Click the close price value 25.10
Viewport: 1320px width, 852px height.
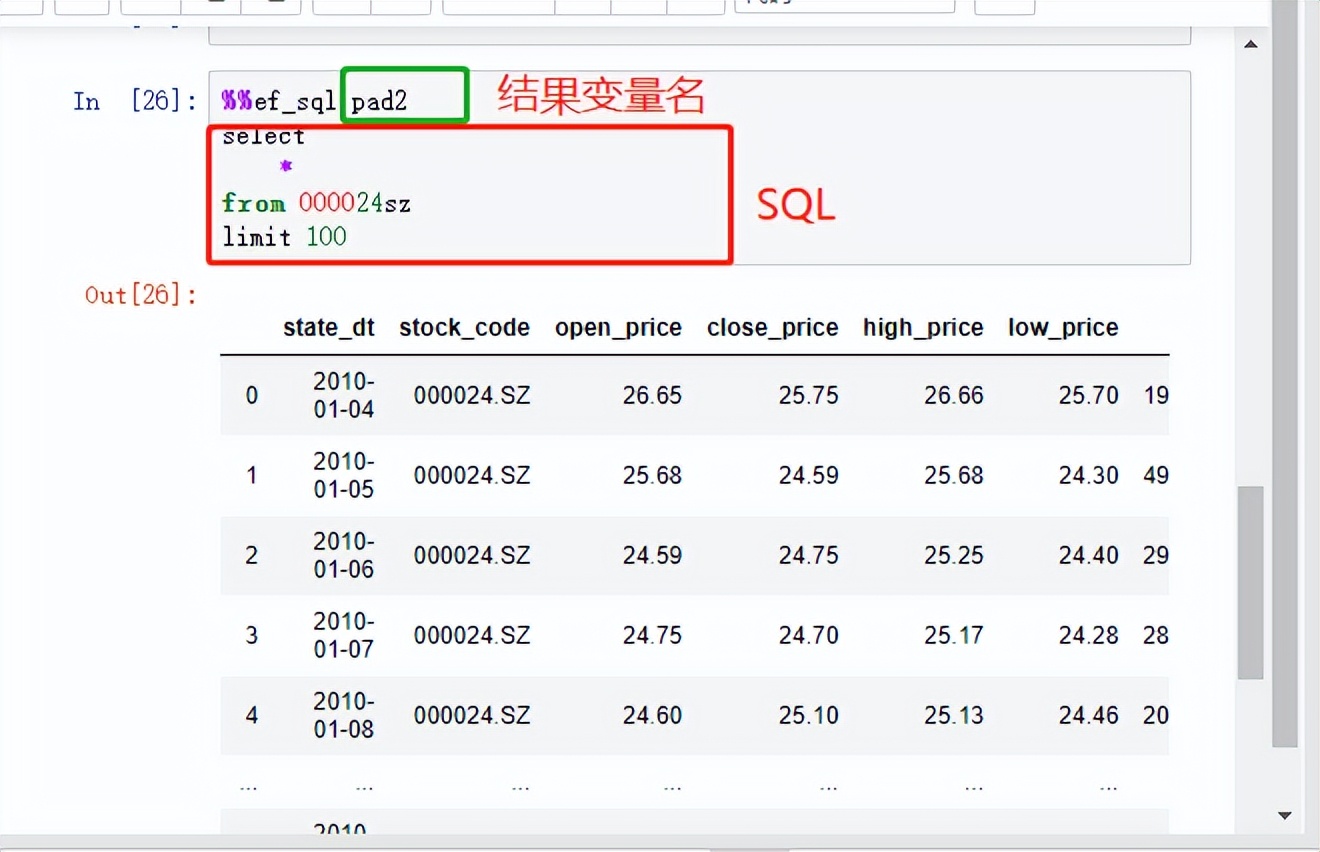tap(808, 715)
